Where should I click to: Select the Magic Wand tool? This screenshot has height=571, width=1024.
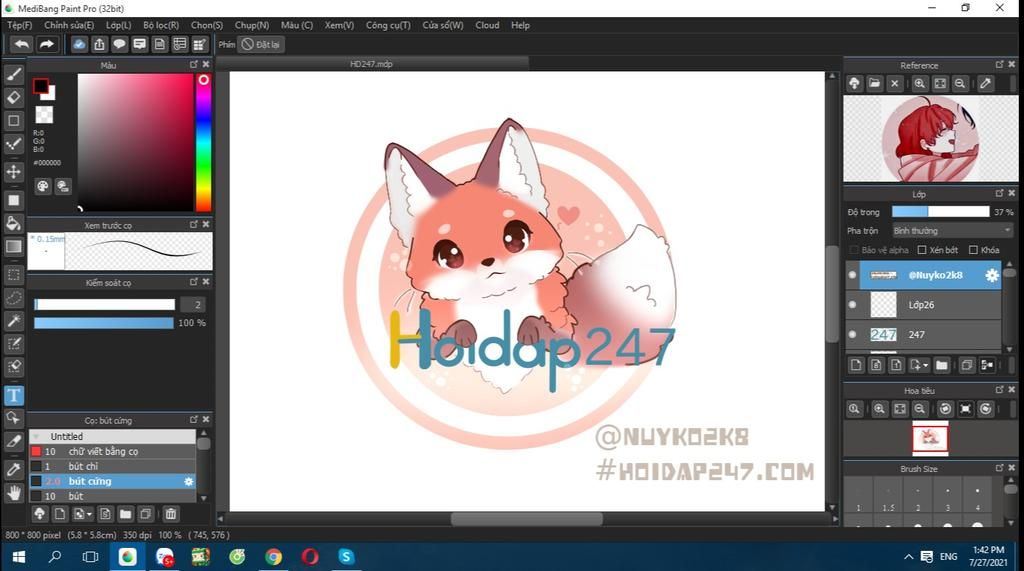[x=14, y=321]
